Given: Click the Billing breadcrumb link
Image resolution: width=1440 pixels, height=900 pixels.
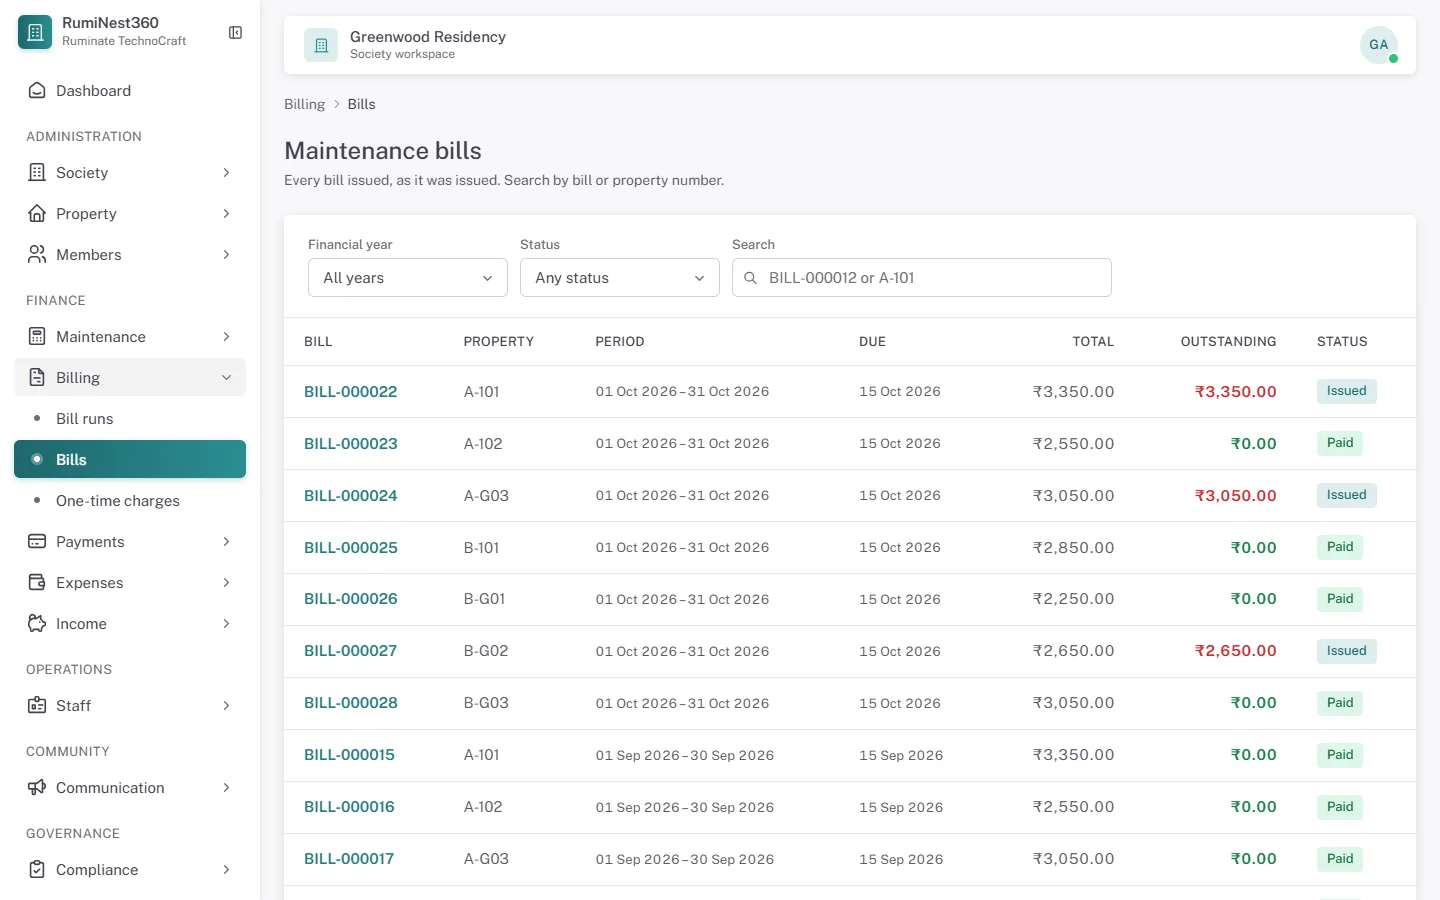Looking at the screenshot, I should 304,104.
